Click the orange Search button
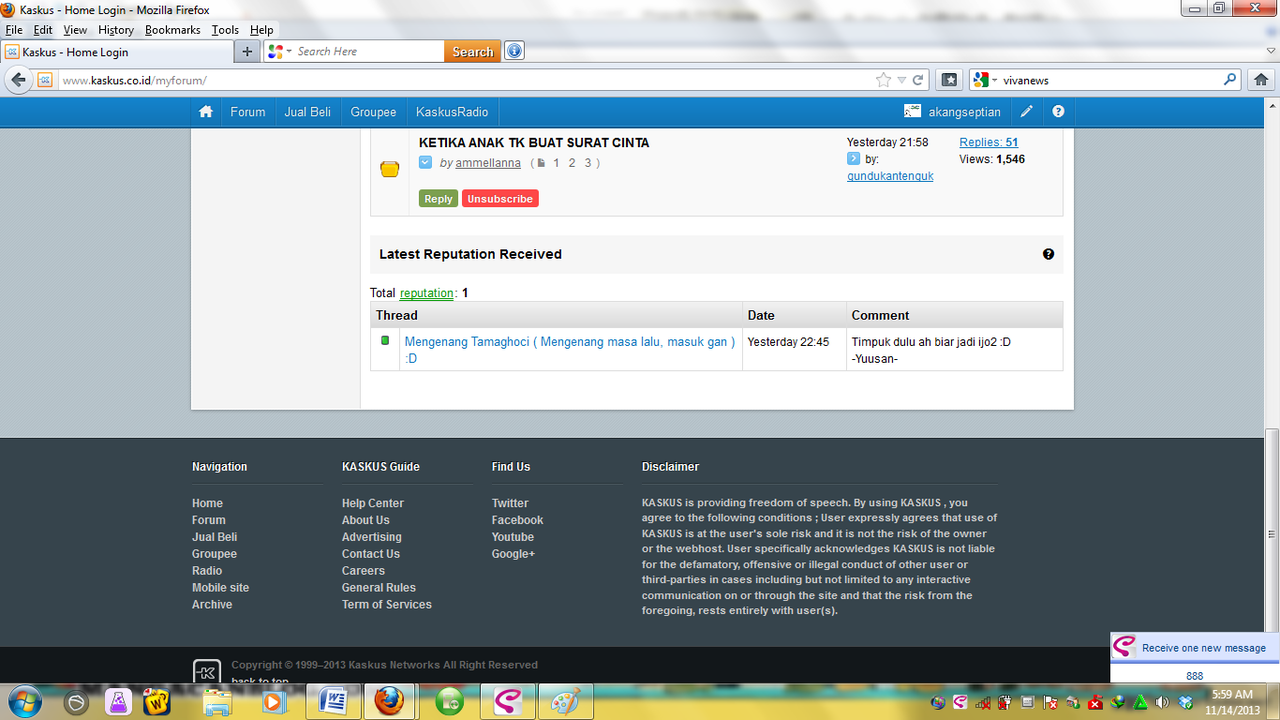Image resolution: width=1280 pixels, height=720 pixels. [x=472, y=51]
